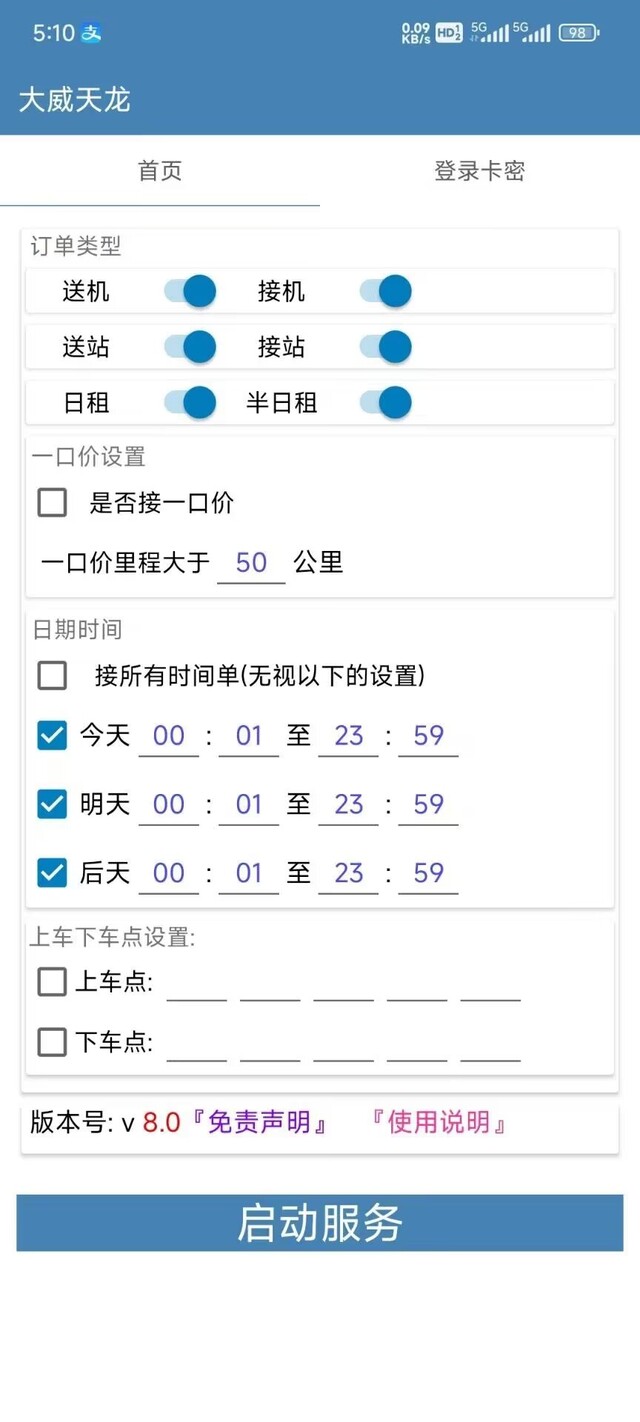The image size is (640, 1422).
Task: Uncheck the 后天 date checkbox
Action: click(52, 873)
